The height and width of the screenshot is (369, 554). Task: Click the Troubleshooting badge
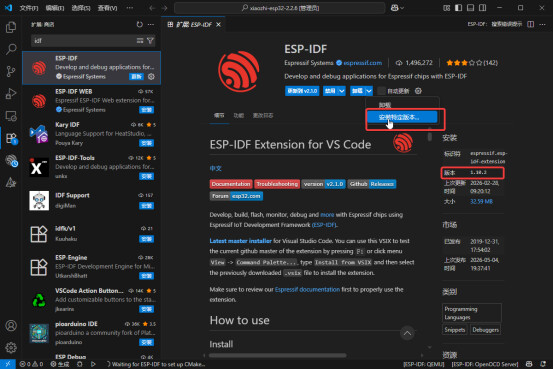click(x=277, y=184)
